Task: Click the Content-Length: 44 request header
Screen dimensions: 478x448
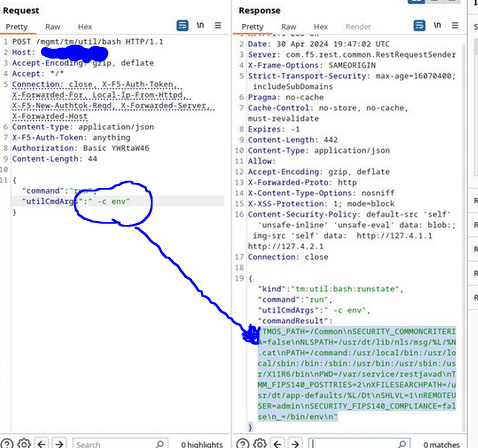Action: 55,159
